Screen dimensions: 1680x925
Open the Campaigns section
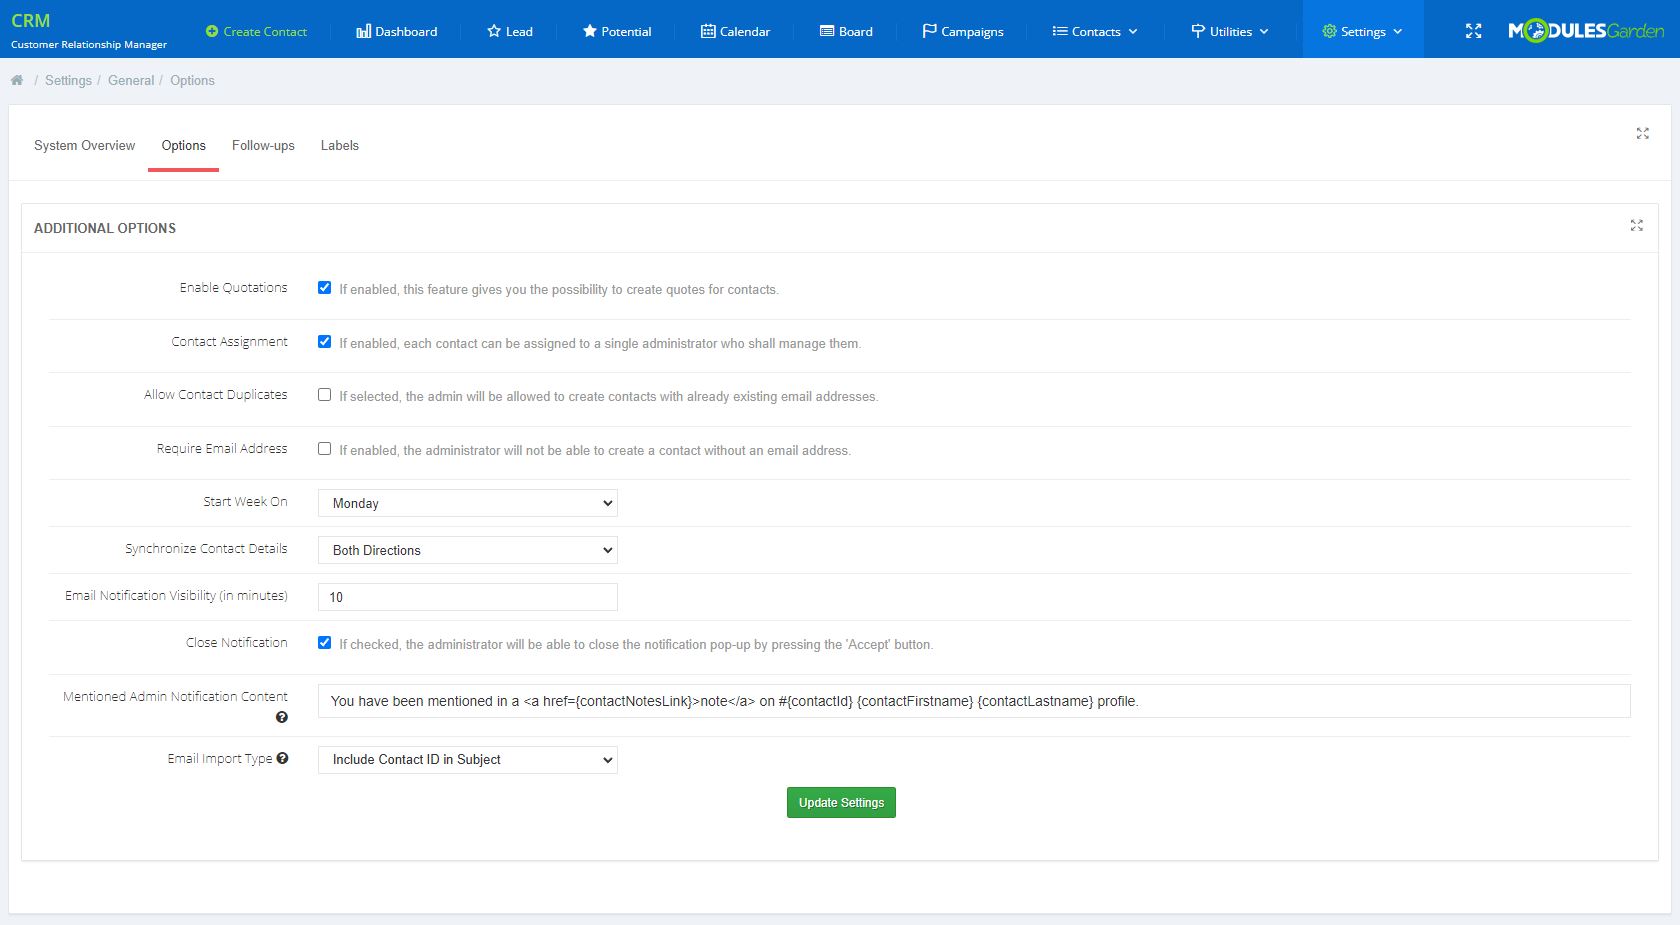[962, 31]
